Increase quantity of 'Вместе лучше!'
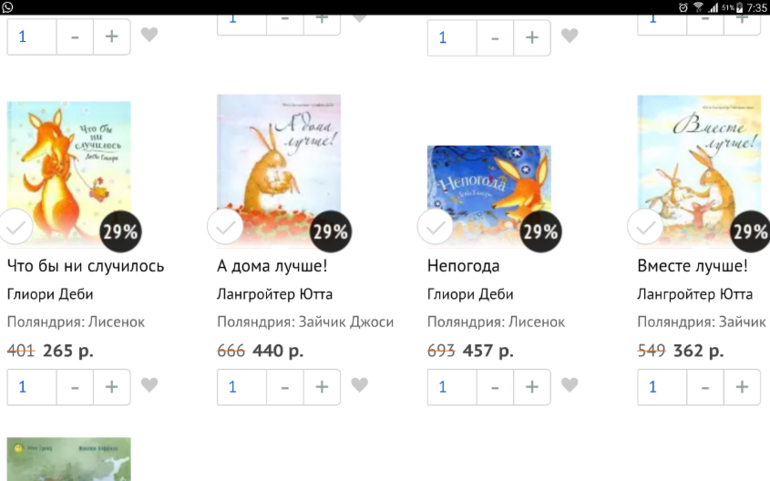The image size is (770, 481). (x=742, y=387)
